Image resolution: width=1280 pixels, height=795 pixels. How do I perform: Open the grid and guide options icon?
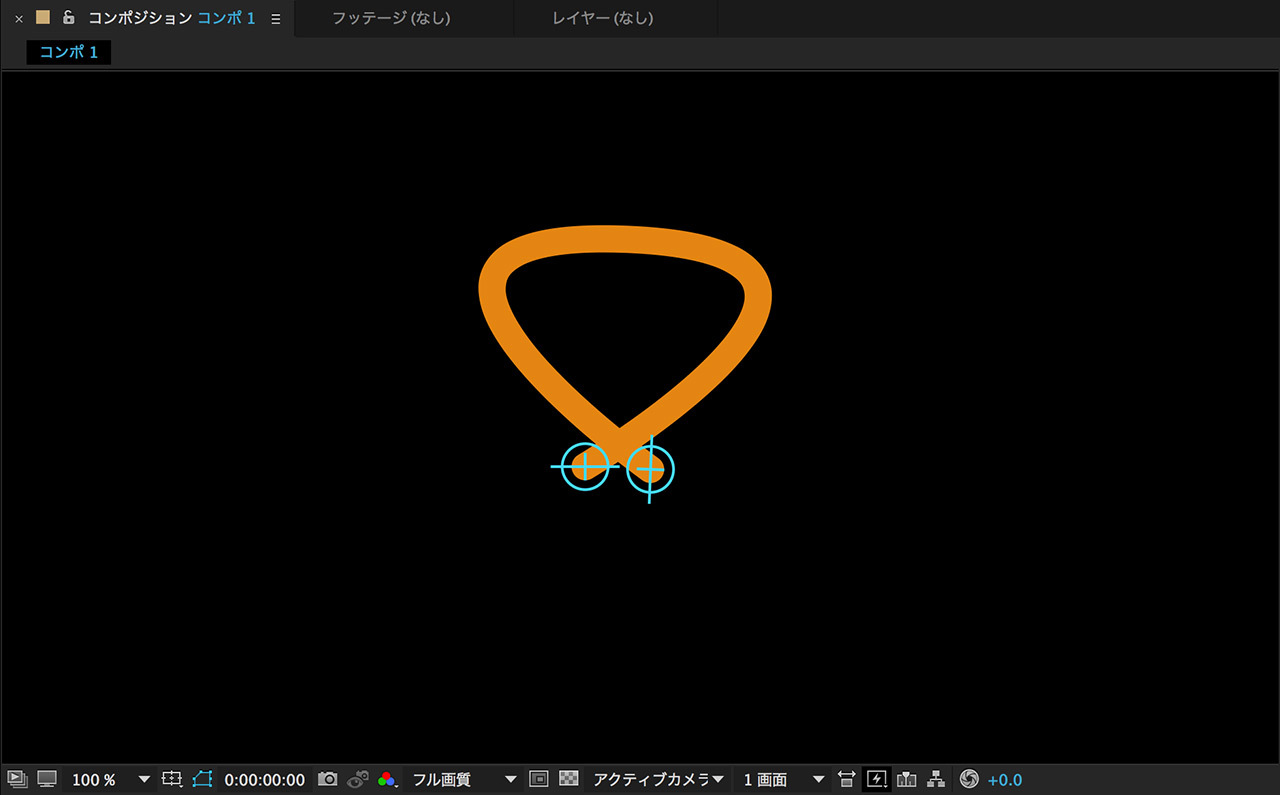172,779
